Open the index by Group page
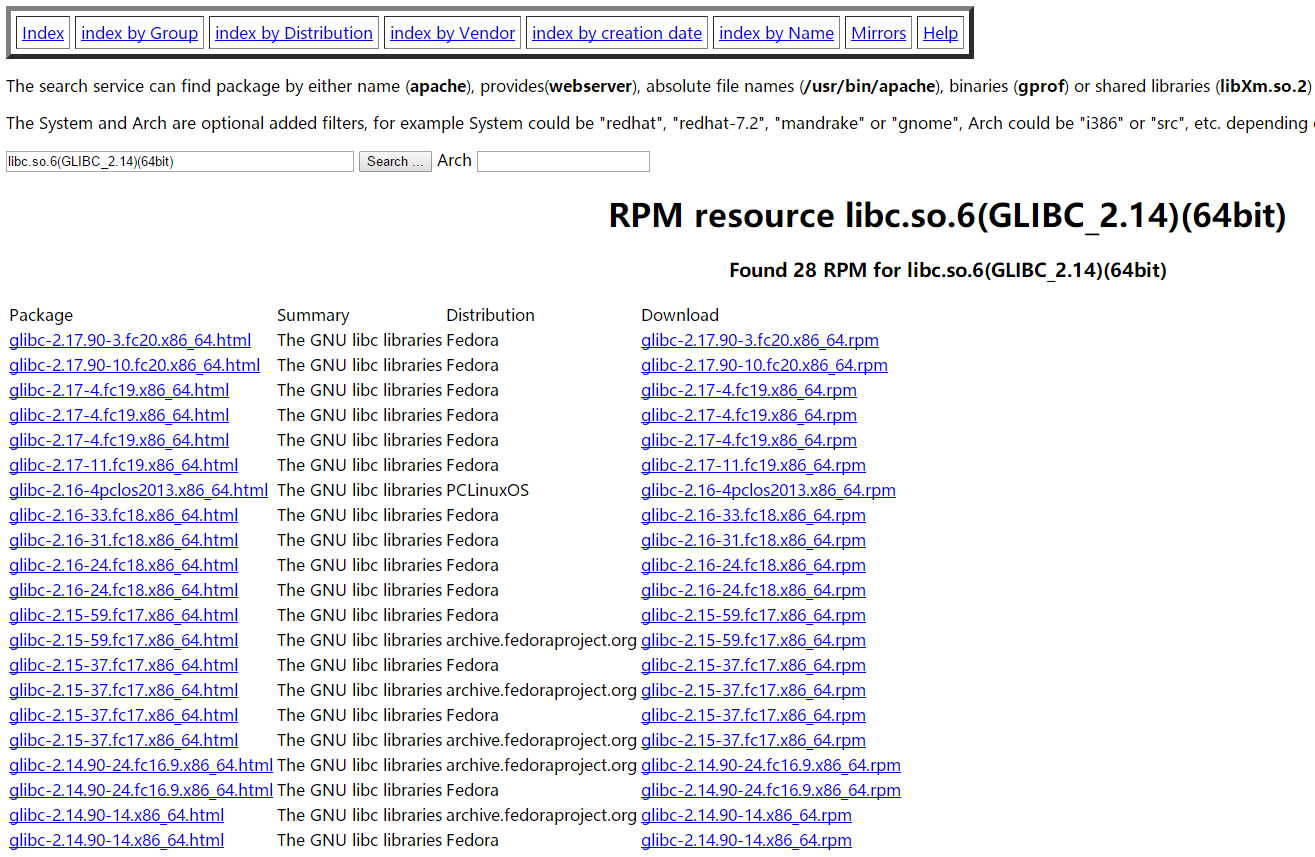This screenshot has height=857, width=1315. tap(139, 32)
